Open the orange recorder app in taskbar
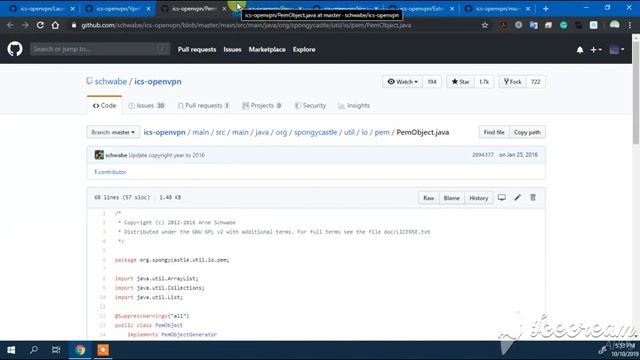 103,350
